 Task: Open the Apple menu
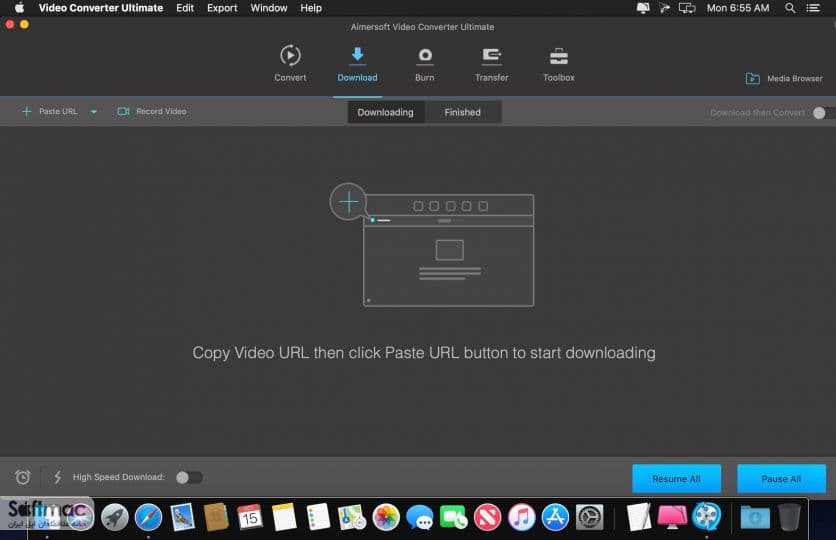19,8
